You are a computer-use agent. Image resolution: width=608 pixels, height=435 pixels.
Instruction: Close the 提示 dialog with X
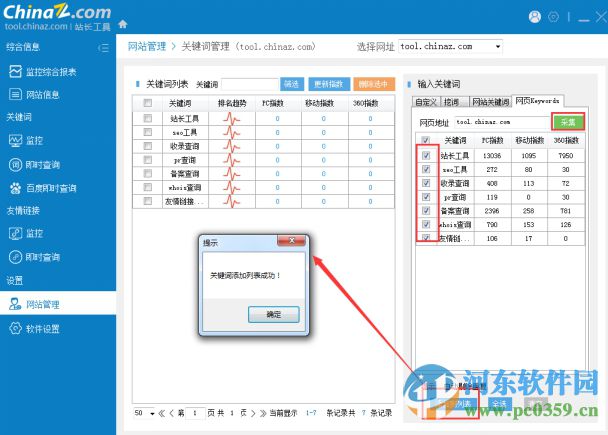[292, 241]
